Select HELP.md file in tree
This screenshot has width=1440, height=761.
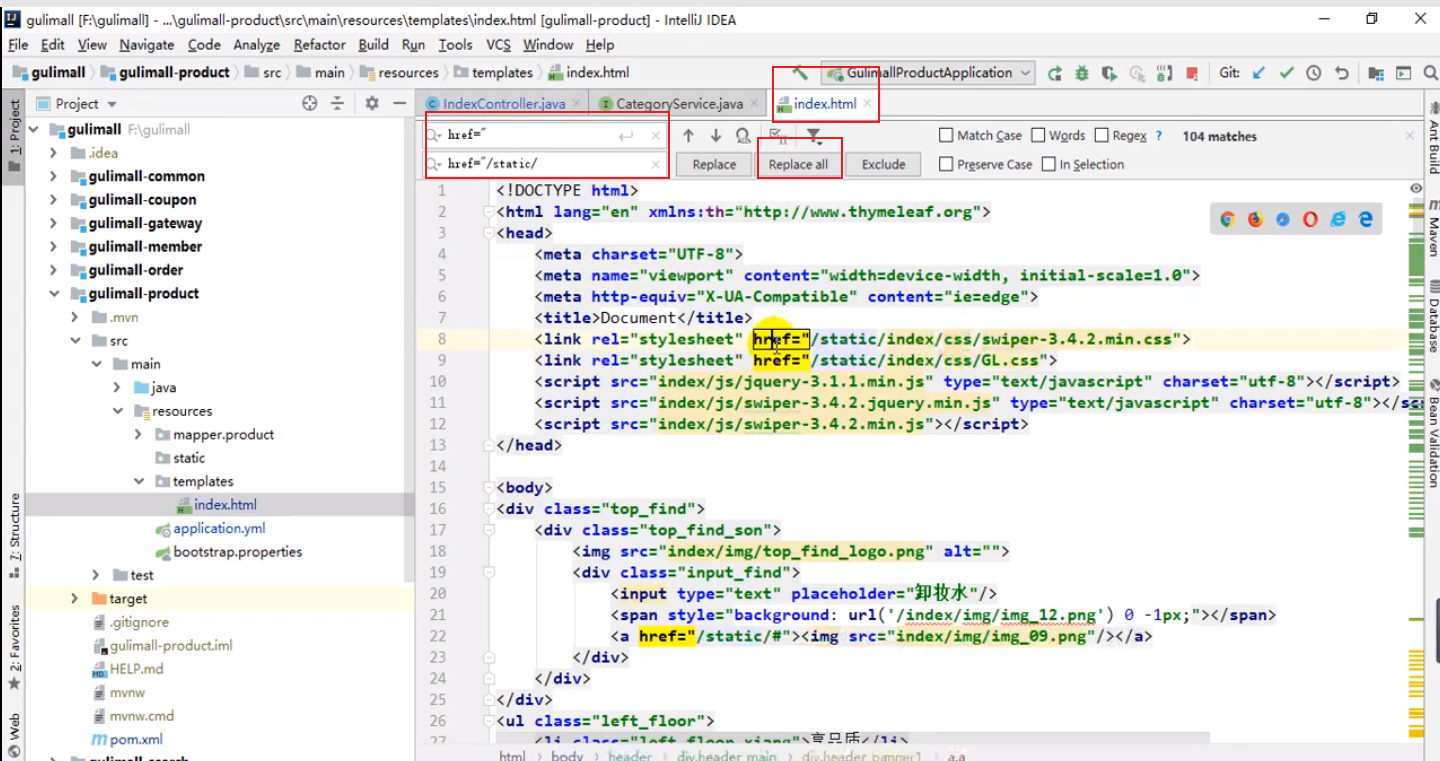[x=137, y=669]
